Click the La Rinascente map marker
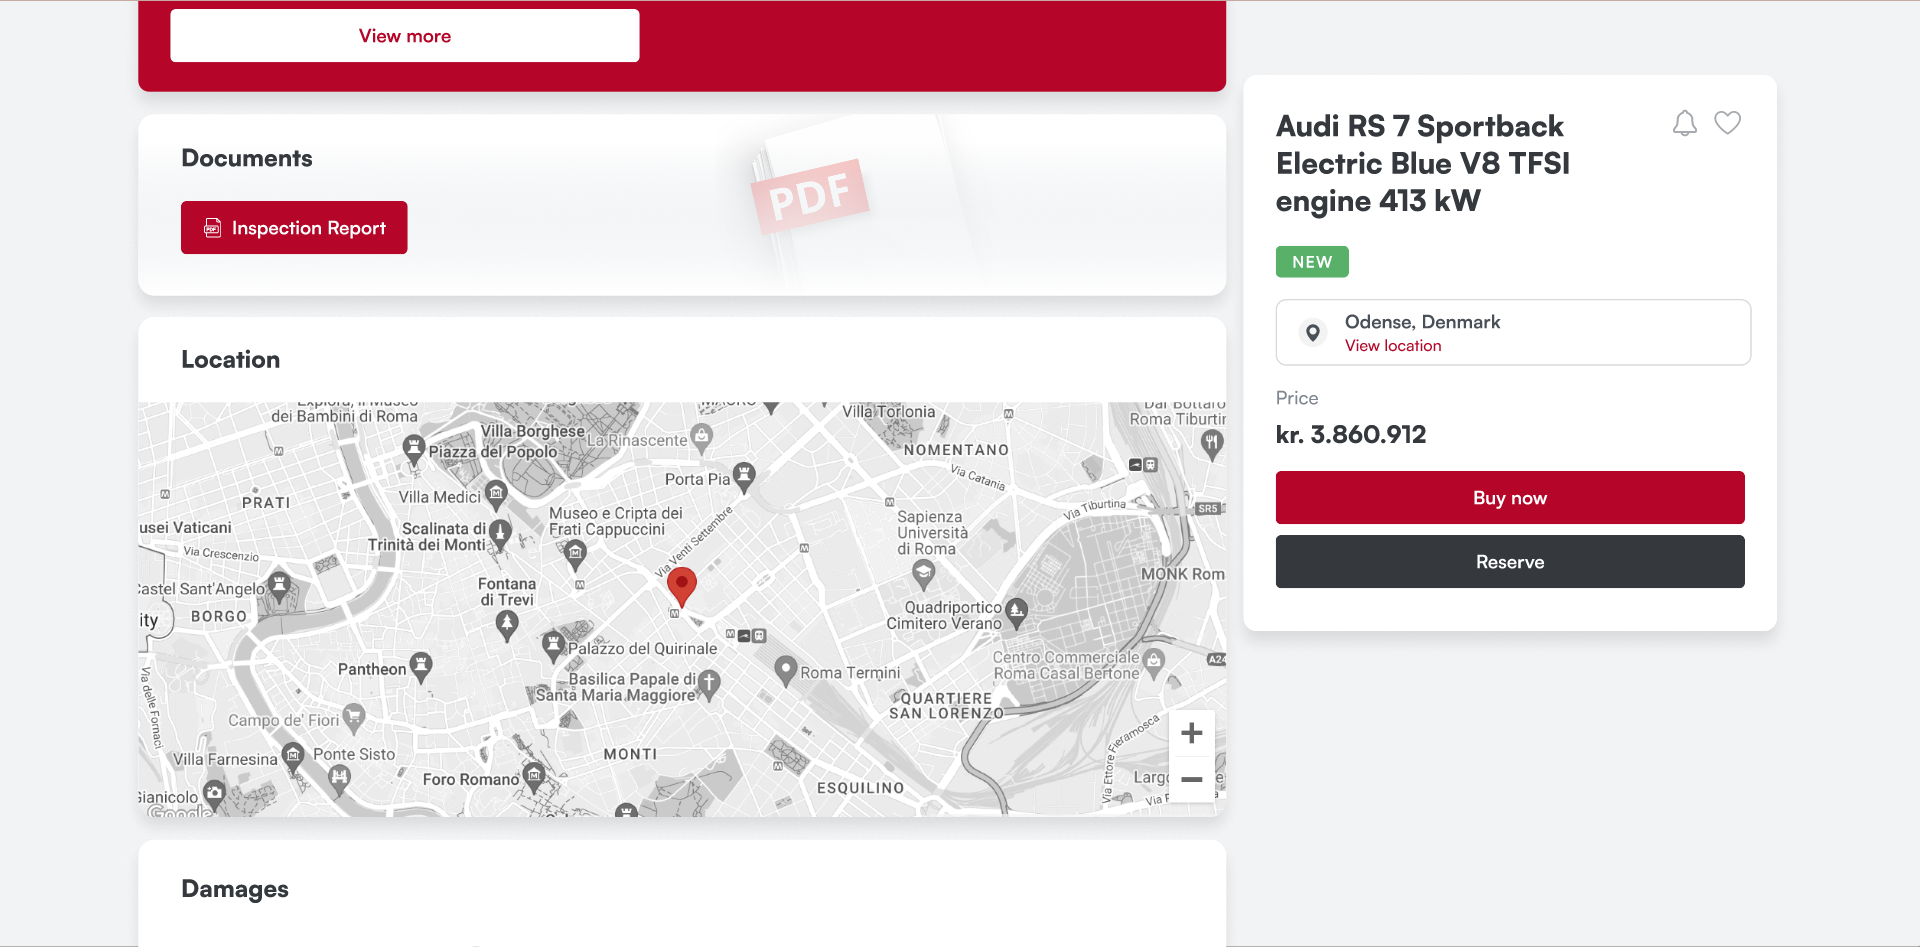This screenshot has height=947, width=1920. pyautogui.click(x=702, y=437)
